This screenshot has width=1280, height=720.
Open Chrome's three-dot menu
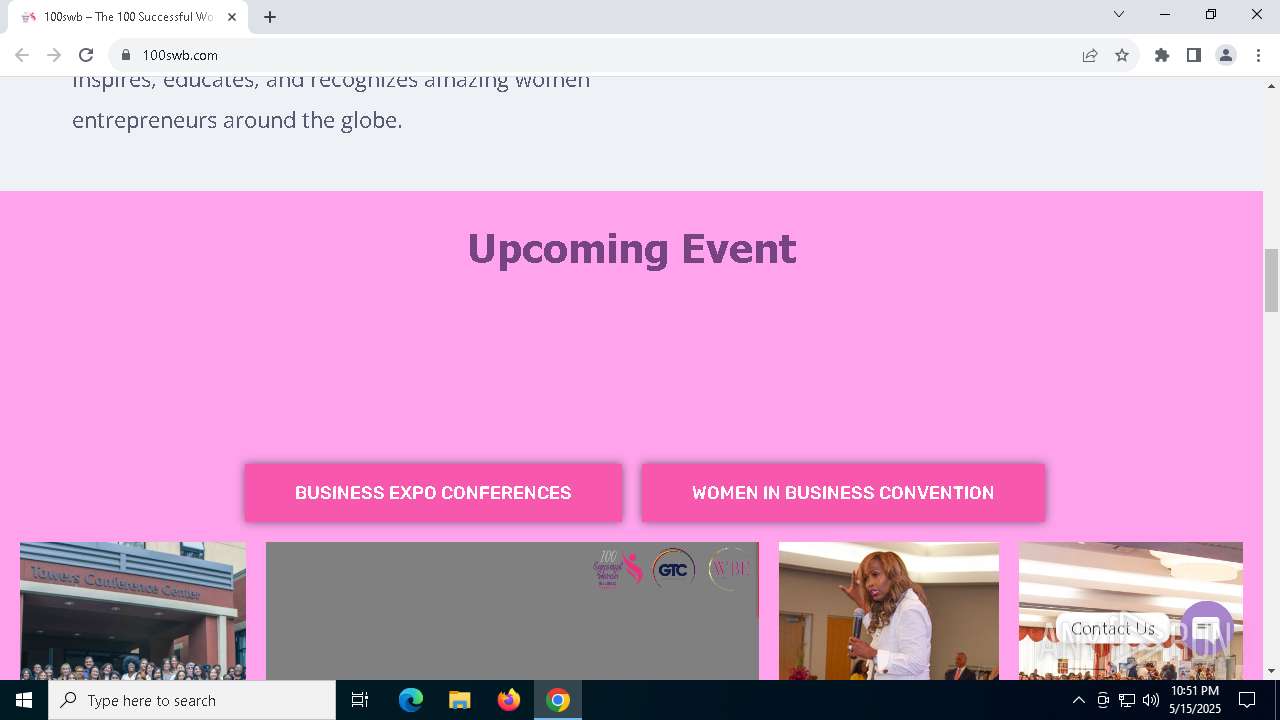[1258, 55]
